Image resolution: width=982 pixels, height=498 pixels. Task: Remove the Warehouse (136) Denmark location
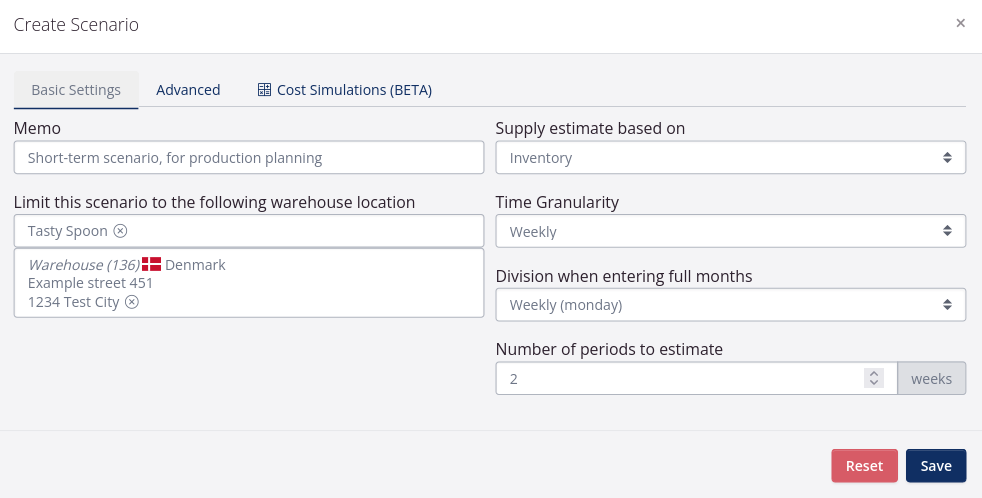132,302
